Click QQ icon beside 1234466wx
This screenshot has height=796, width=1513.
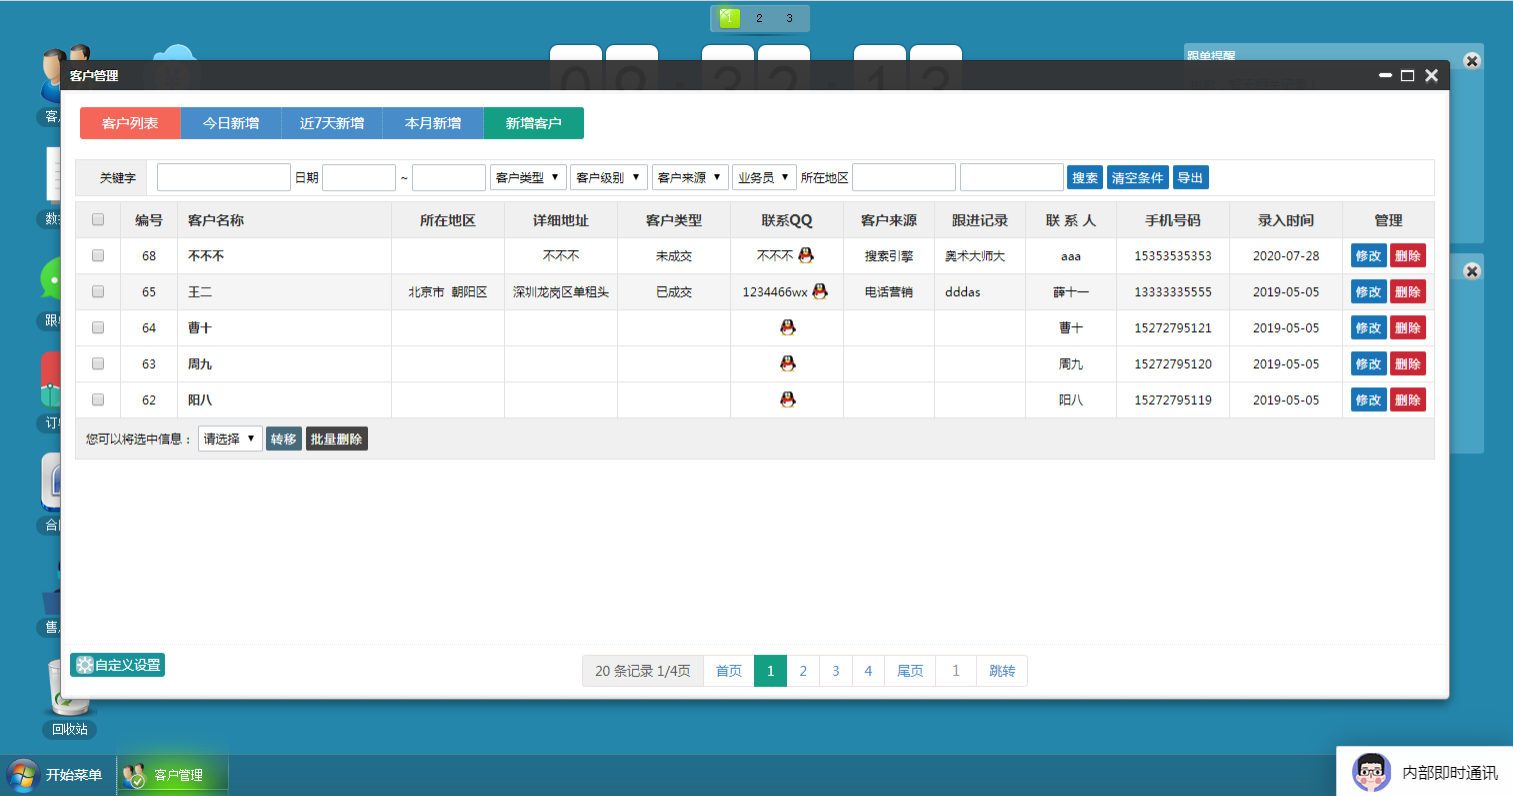click(820, 291)
